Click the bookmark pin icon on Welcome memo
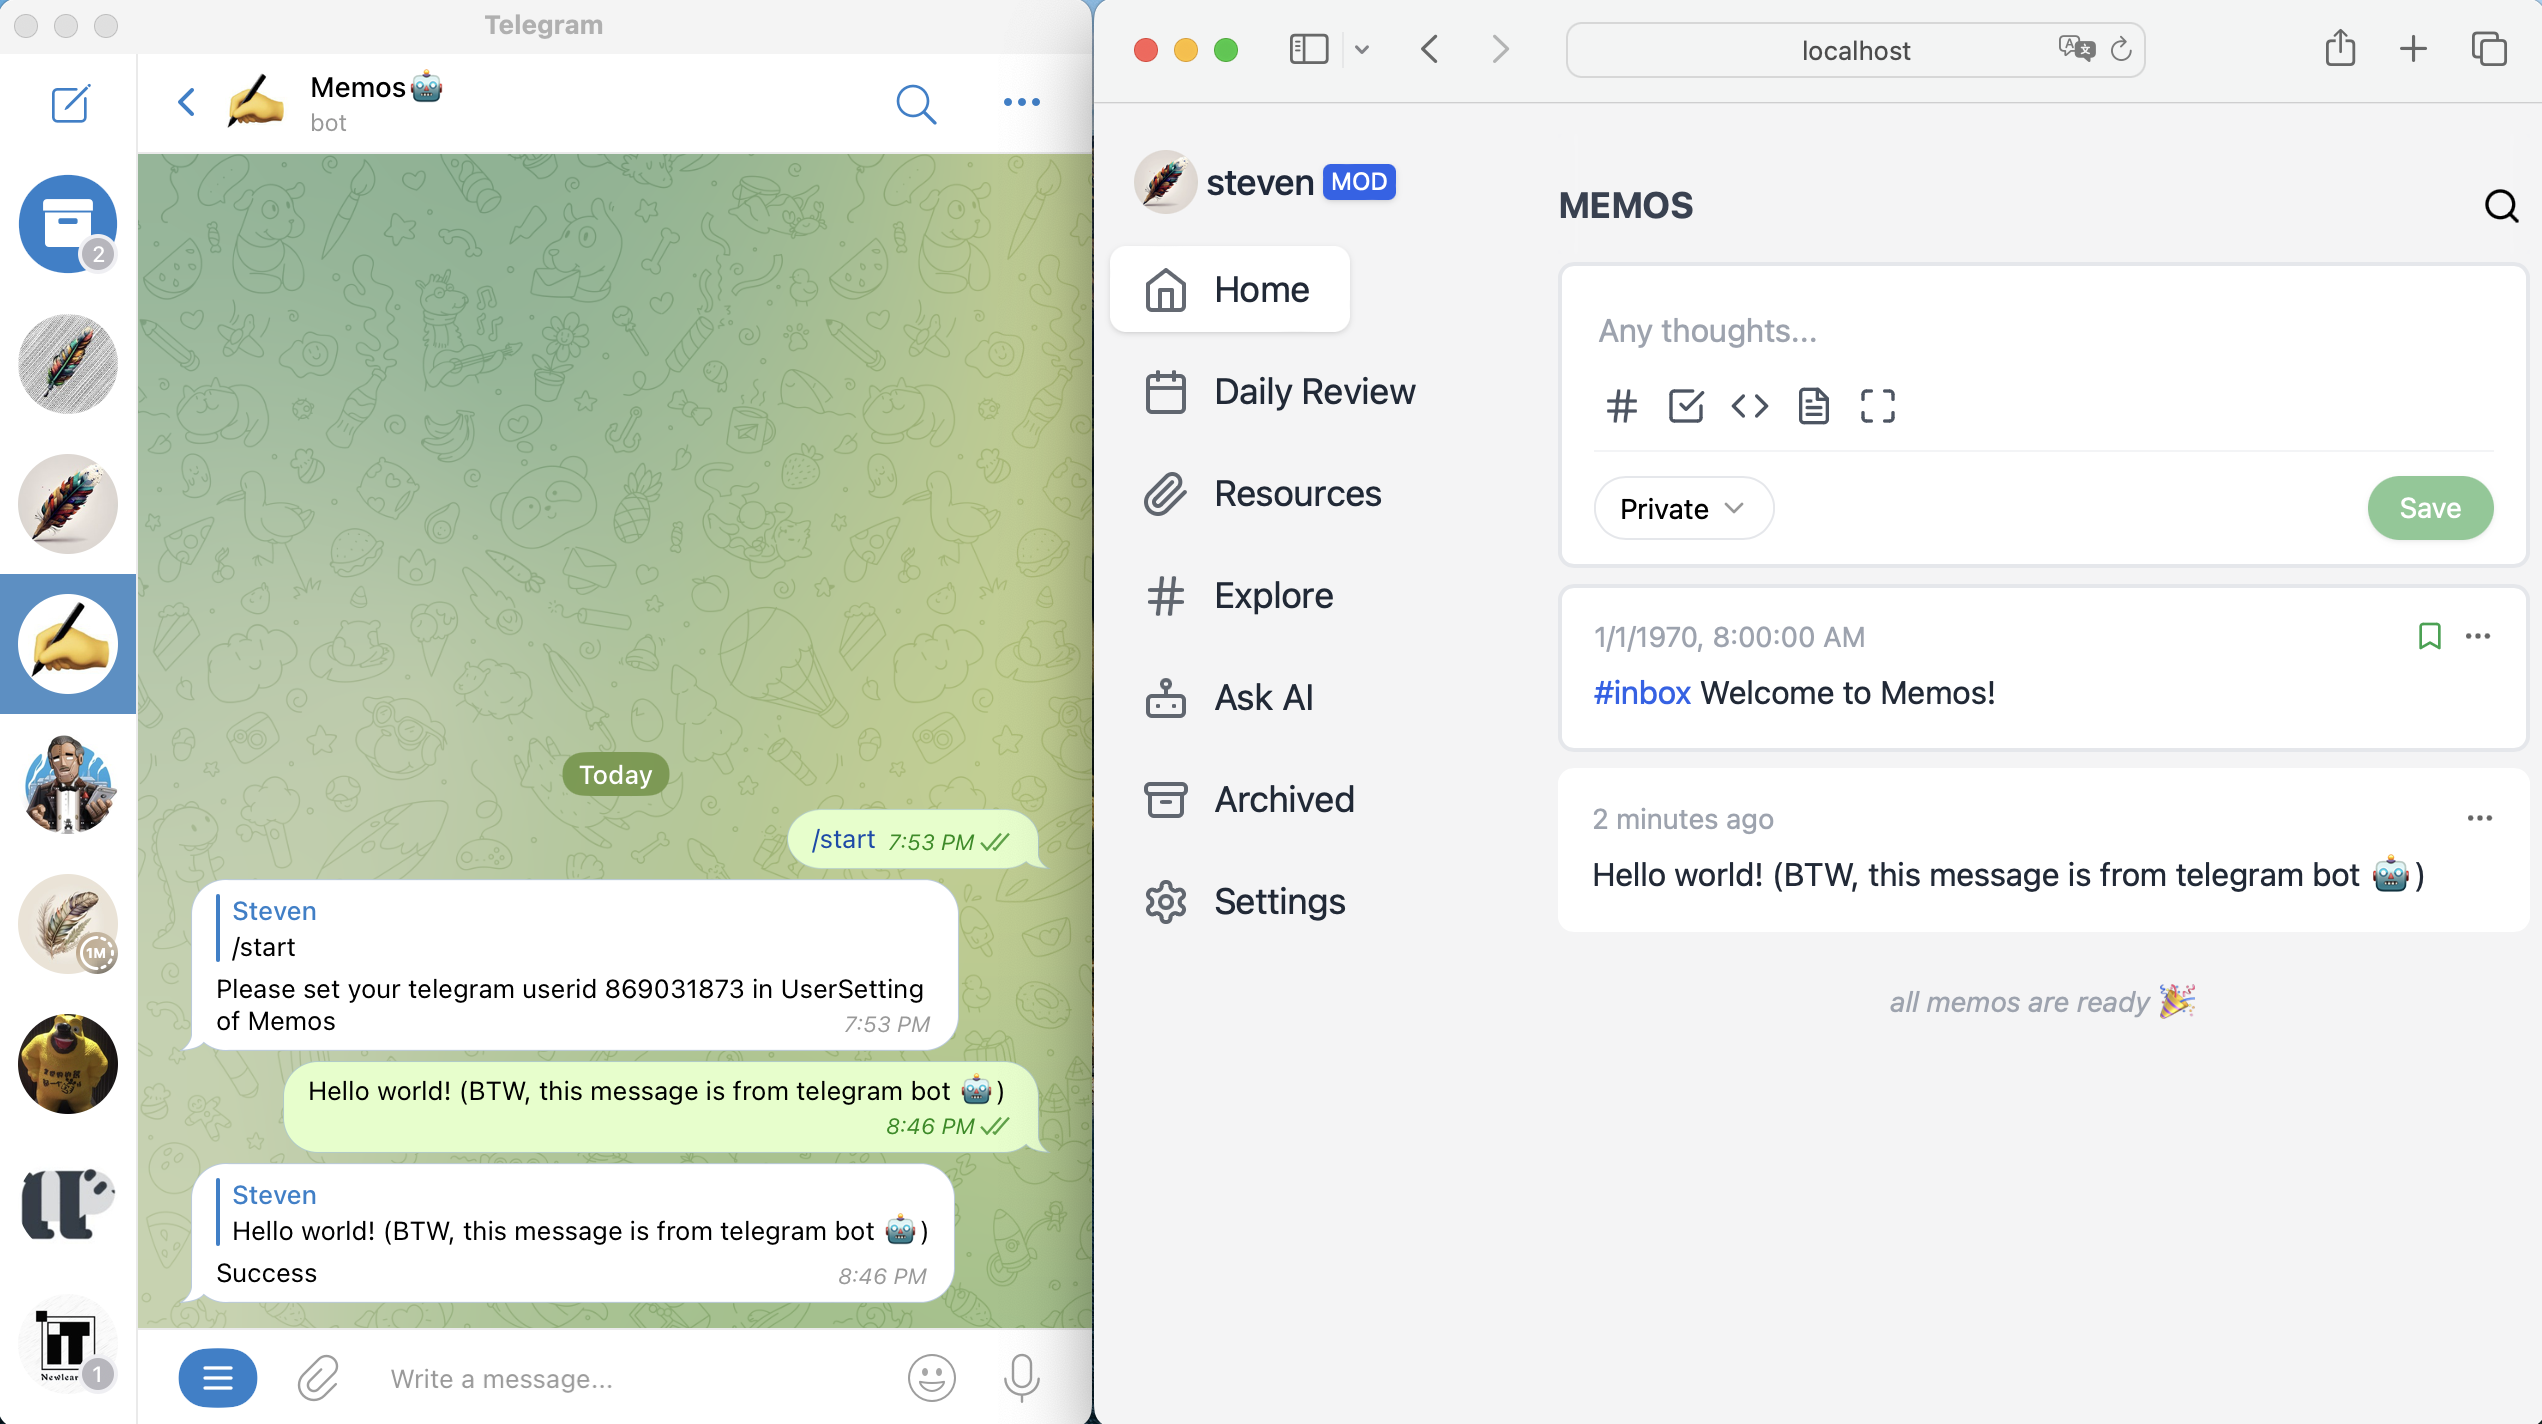The width and height of the screenshot is (2542, 1424). point(2429,636)
